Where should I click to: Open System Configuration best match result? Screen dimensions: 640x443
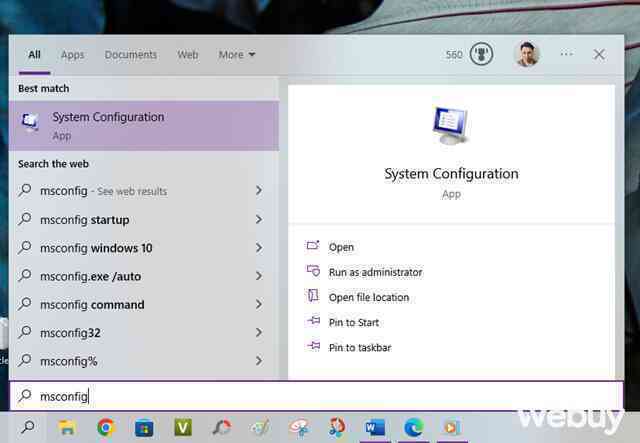click(x=144, y=126)
